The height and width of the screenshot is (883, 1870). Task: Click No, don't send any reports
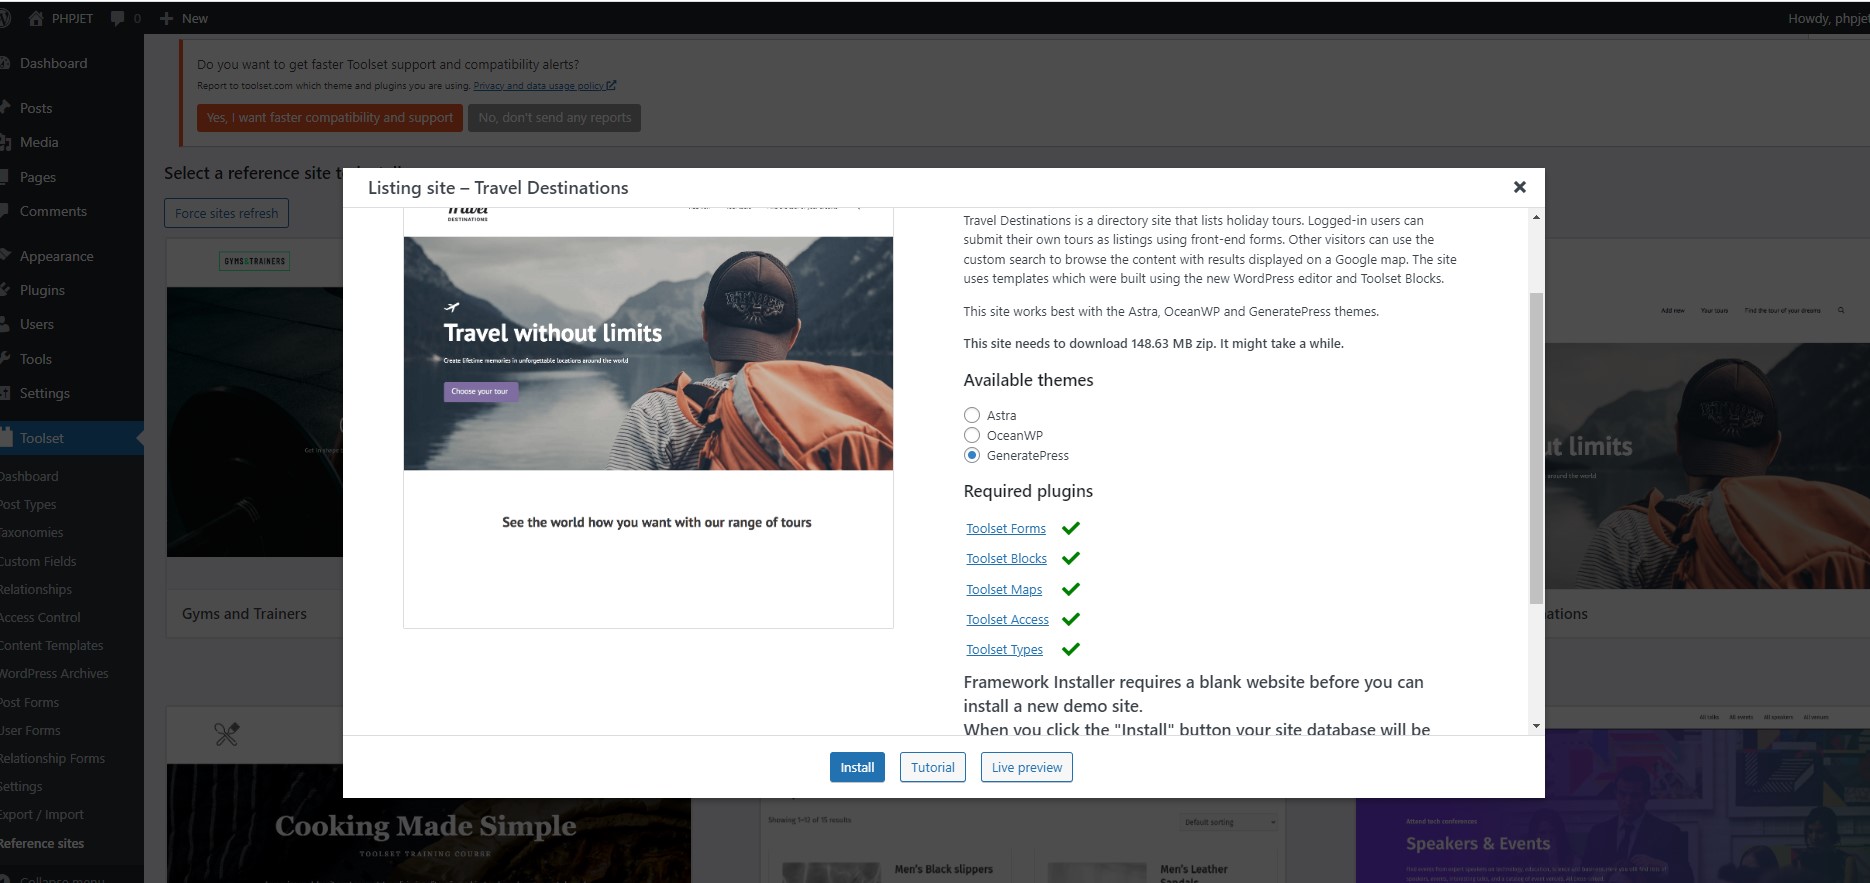(x=554, y=117)
